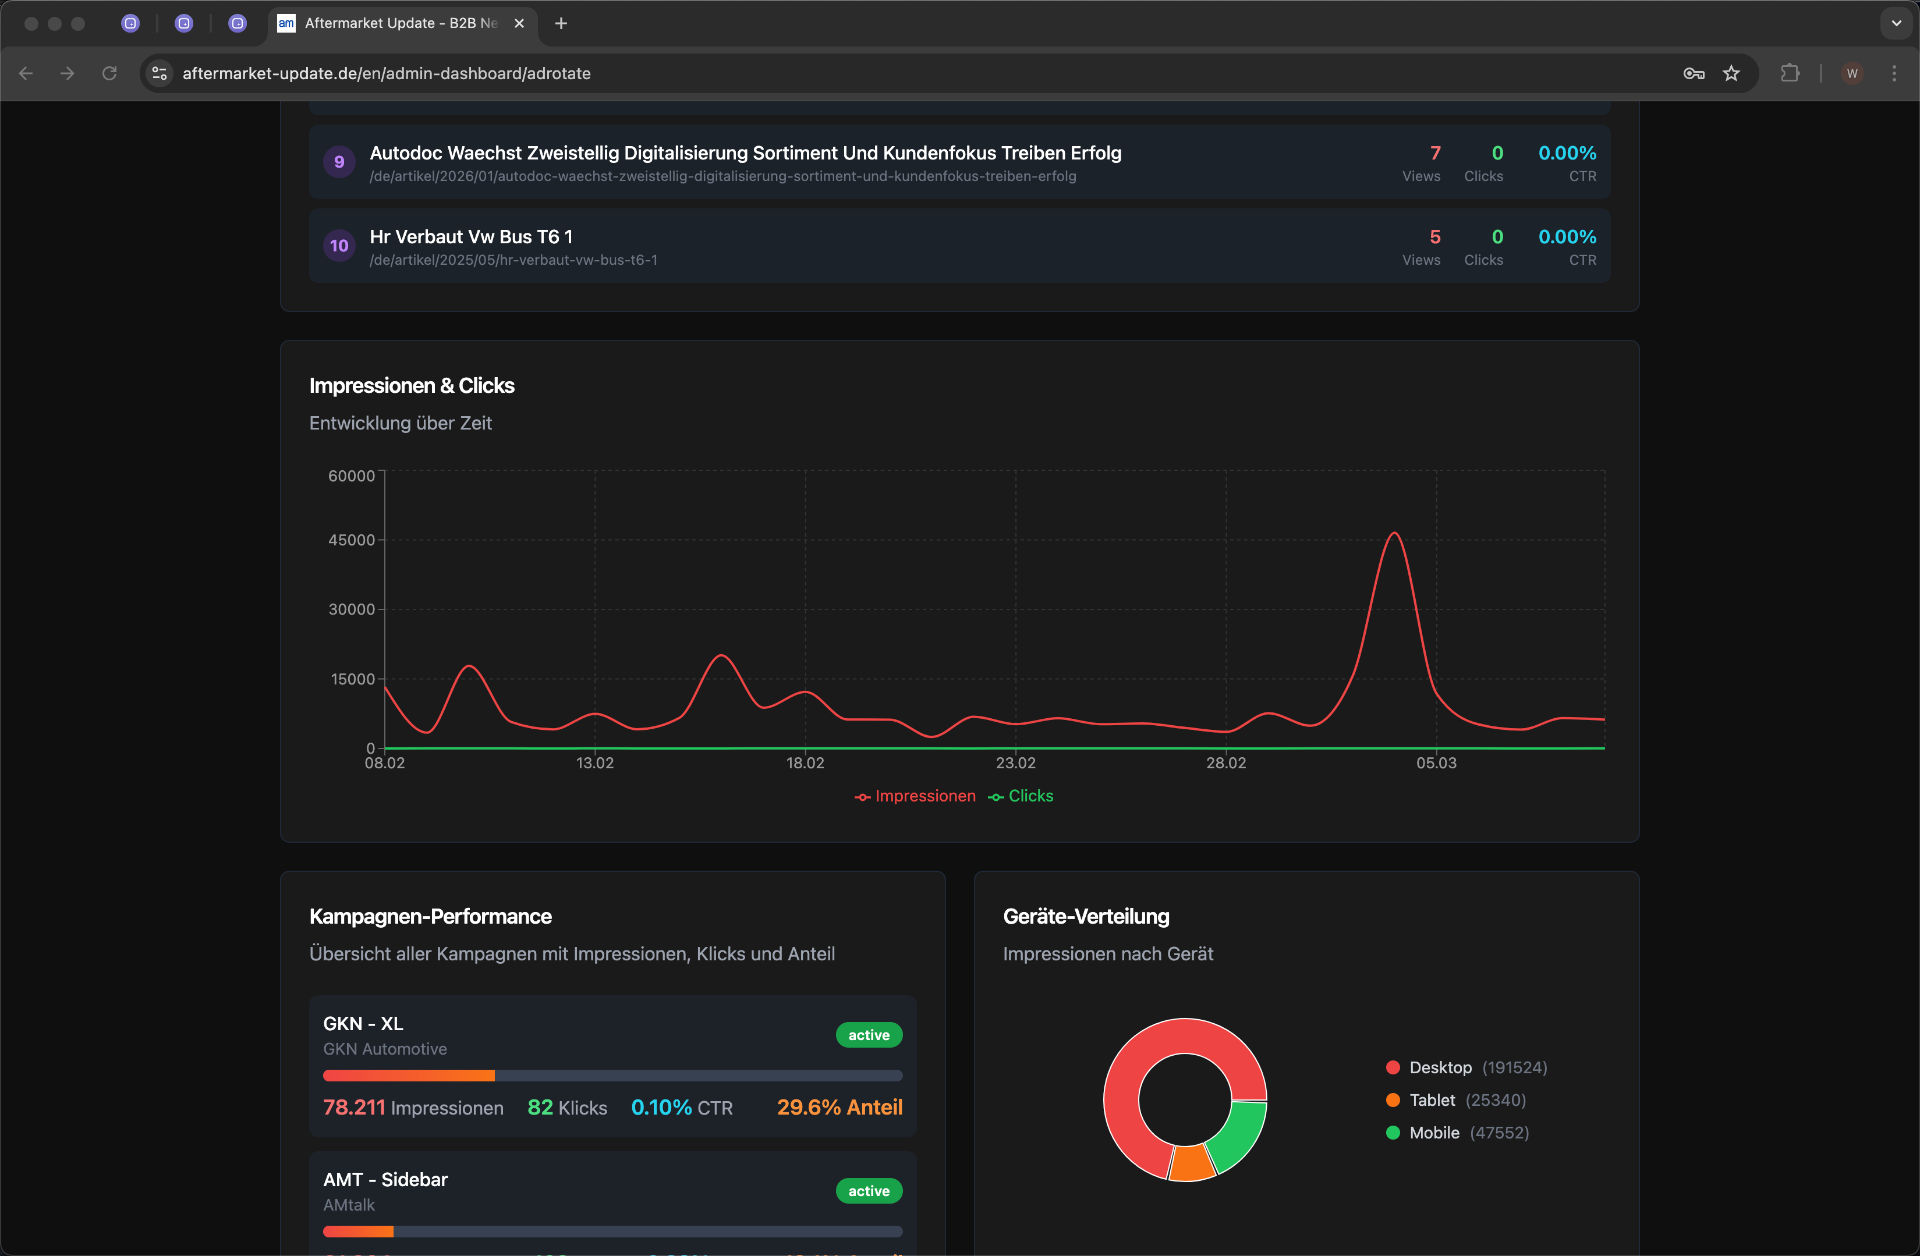1920x1256 pixels.
Task: Open a new tab with plus button
Action: [561, 23]
